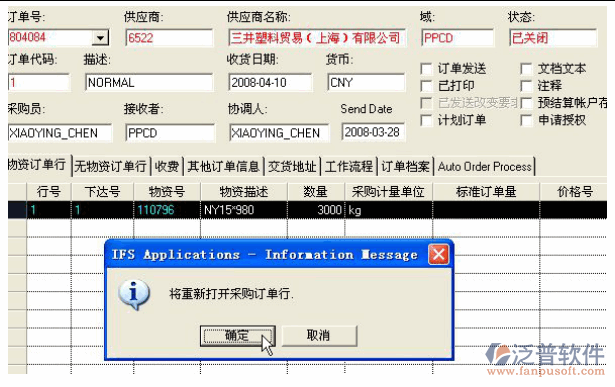Click the 收货日期 field showing 2008-04-10

(x=270, y=82)
